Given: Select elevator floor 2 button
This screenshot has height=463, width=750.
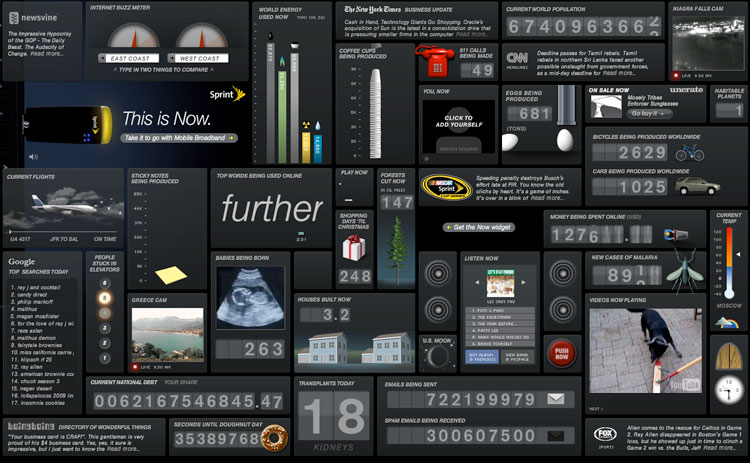Looking at the screenshot, I should 105,343.
